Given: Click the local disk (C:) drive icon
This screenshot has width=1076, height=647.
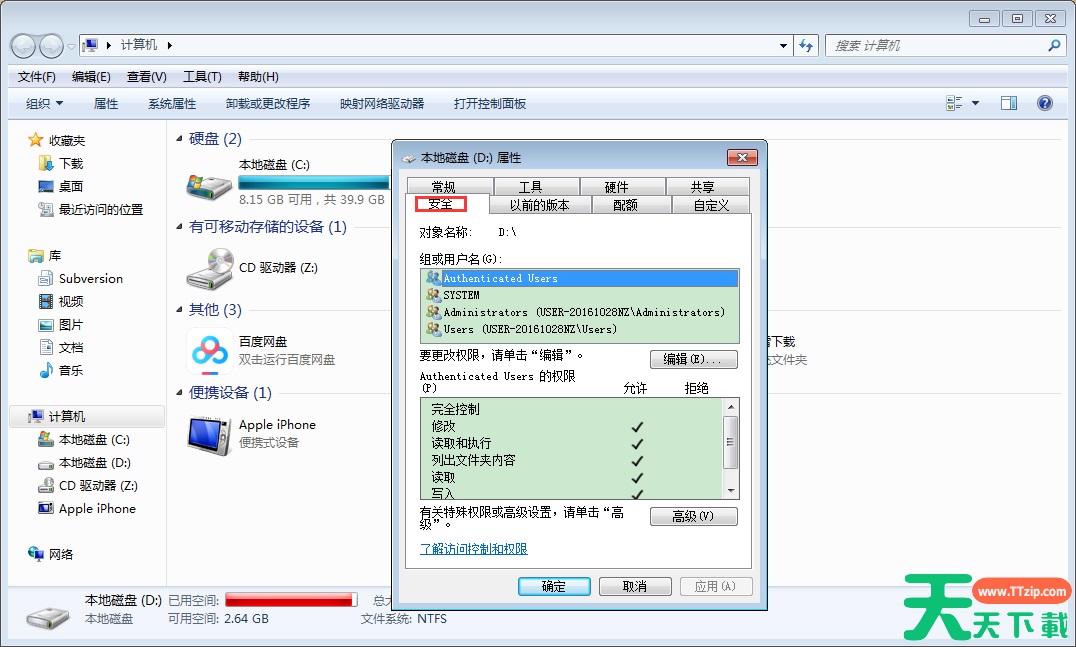Looking at the screenshot, I should pos(209,185).
